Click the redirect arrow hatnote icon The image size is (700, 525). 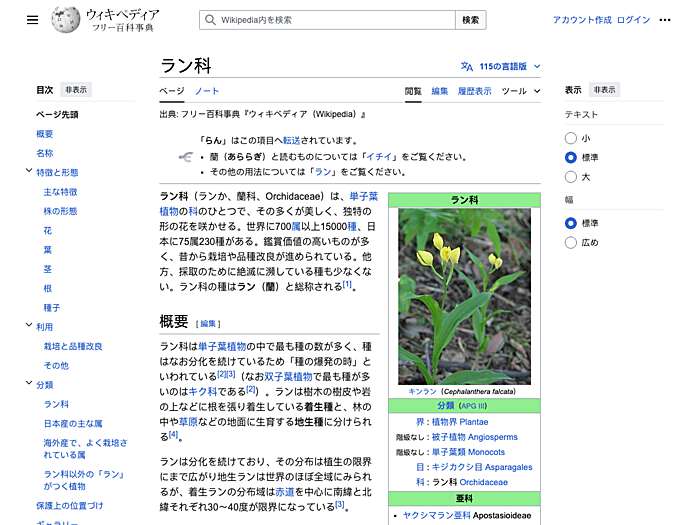(186, 157)
